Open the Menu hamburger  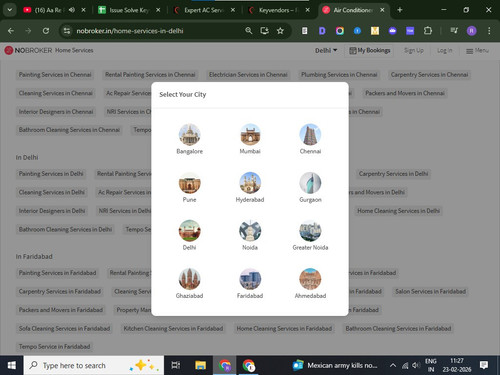tap(477, 51)
